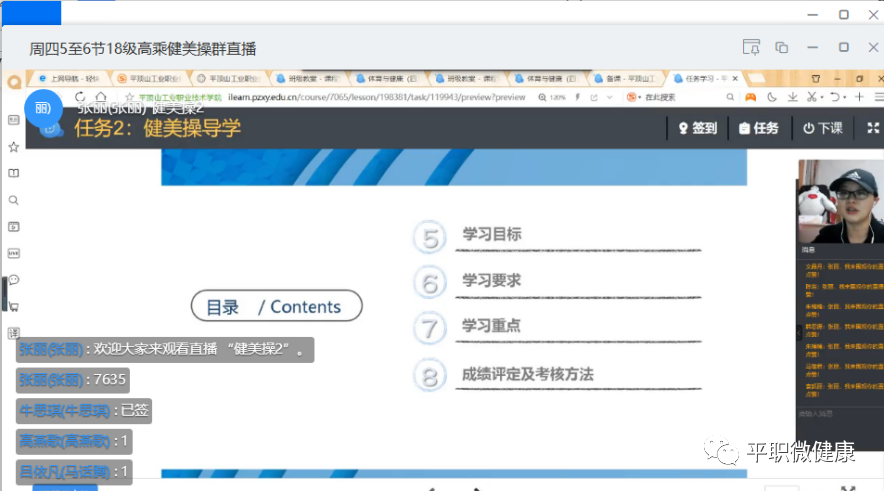Select 学习目标 contents item
This screenshot has height=491, width=884.
(491, 236)
